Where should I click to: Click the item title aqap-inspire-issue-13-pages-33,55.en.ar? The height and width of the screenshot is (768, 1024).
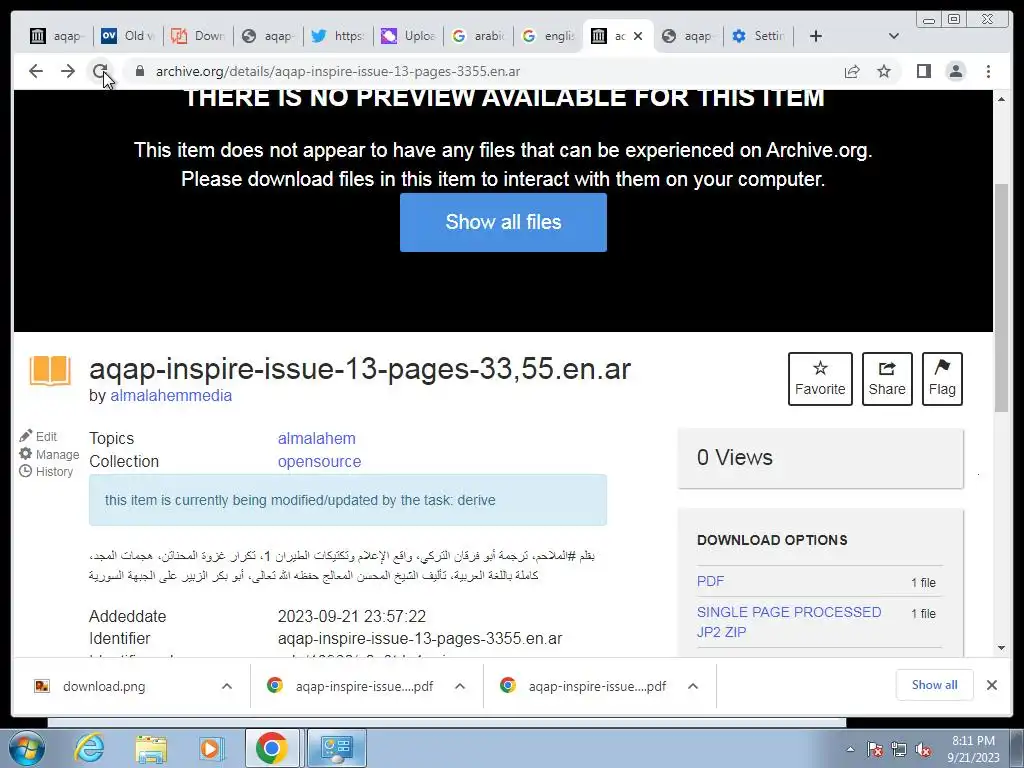point(360,369)
